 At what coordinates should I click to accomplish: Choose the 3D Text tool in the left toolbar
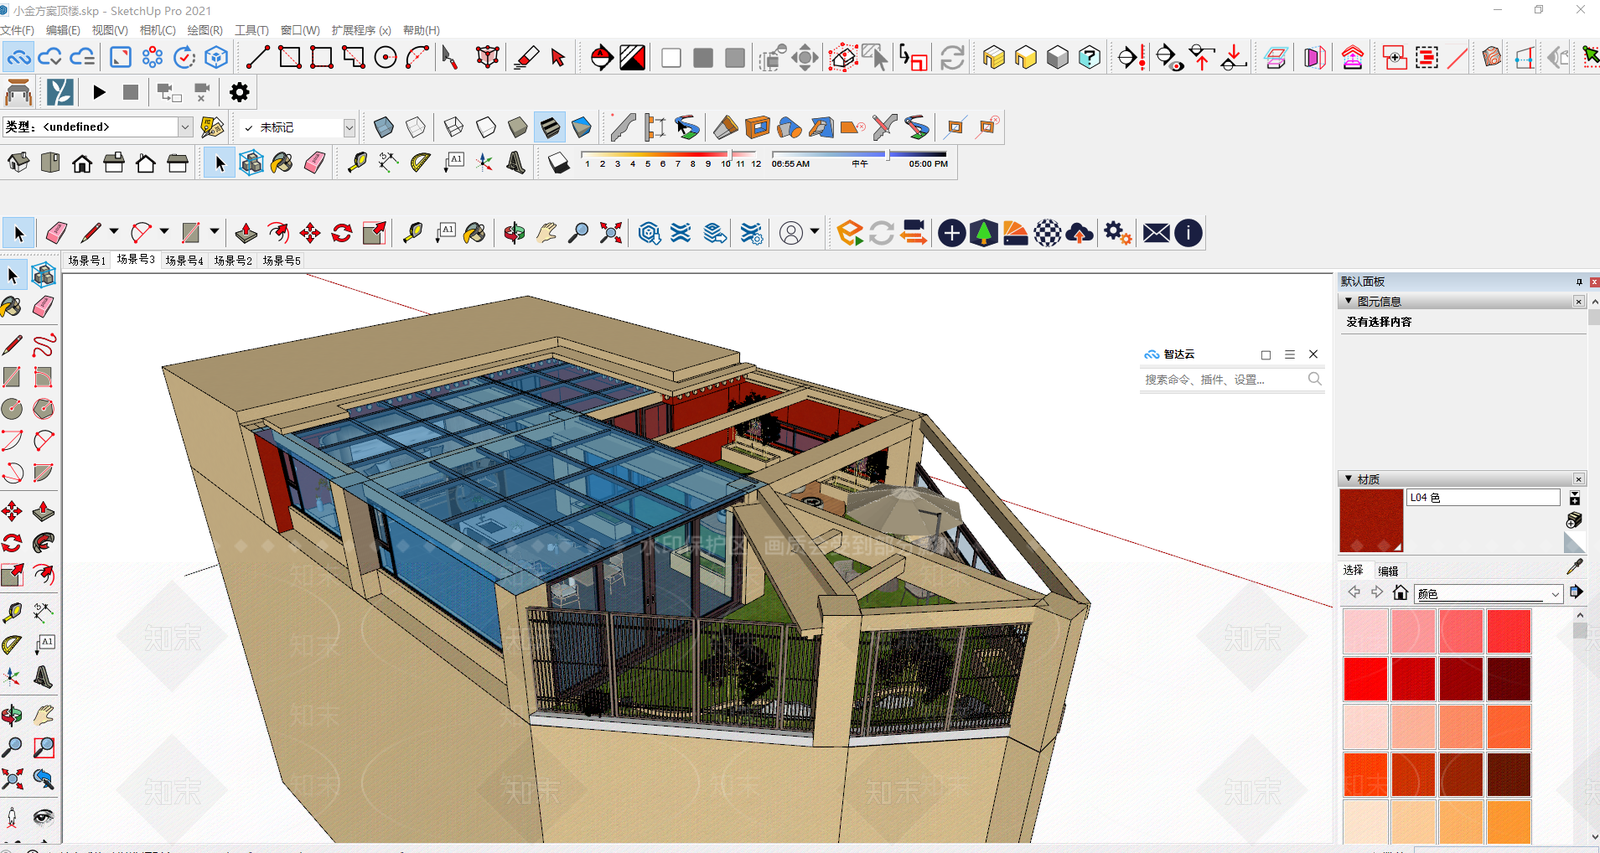pyautogui.click(x=43, y=677)
